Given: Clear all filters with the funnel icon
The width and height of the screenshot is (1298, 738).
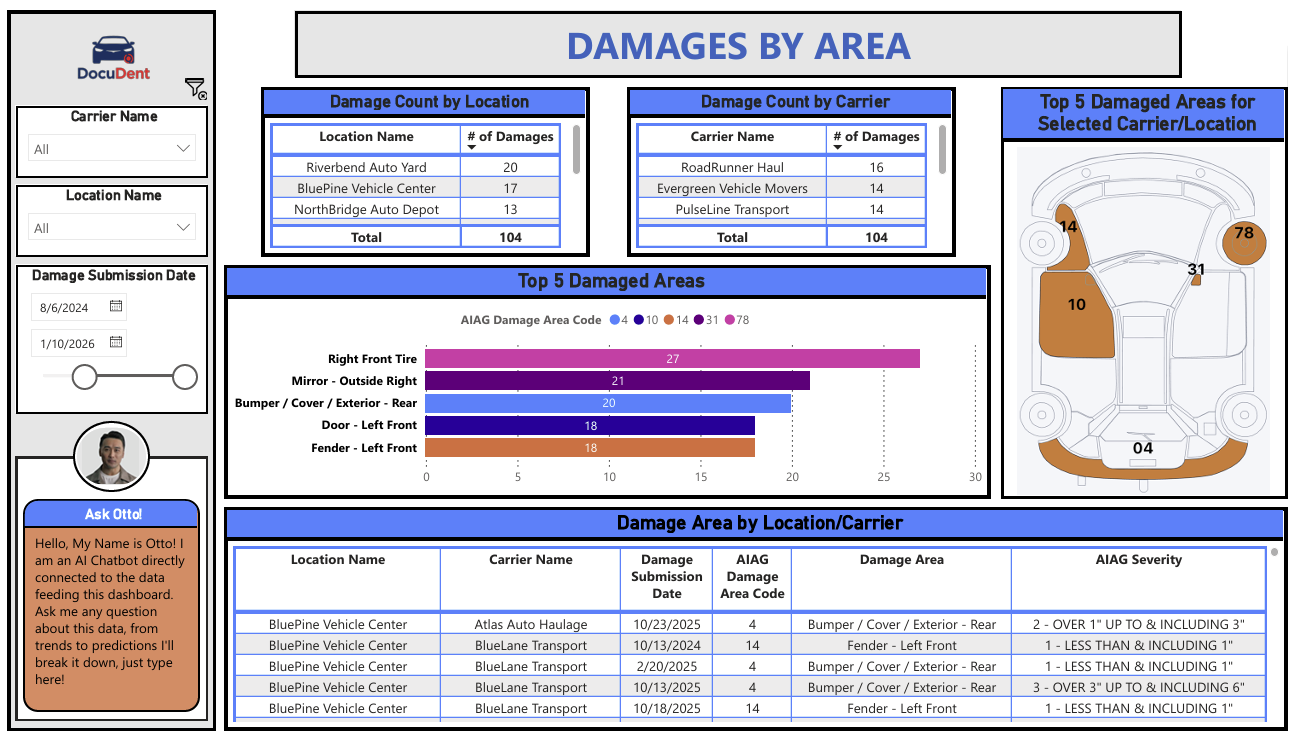Looking at the screenshot, I should coord(196,86).
